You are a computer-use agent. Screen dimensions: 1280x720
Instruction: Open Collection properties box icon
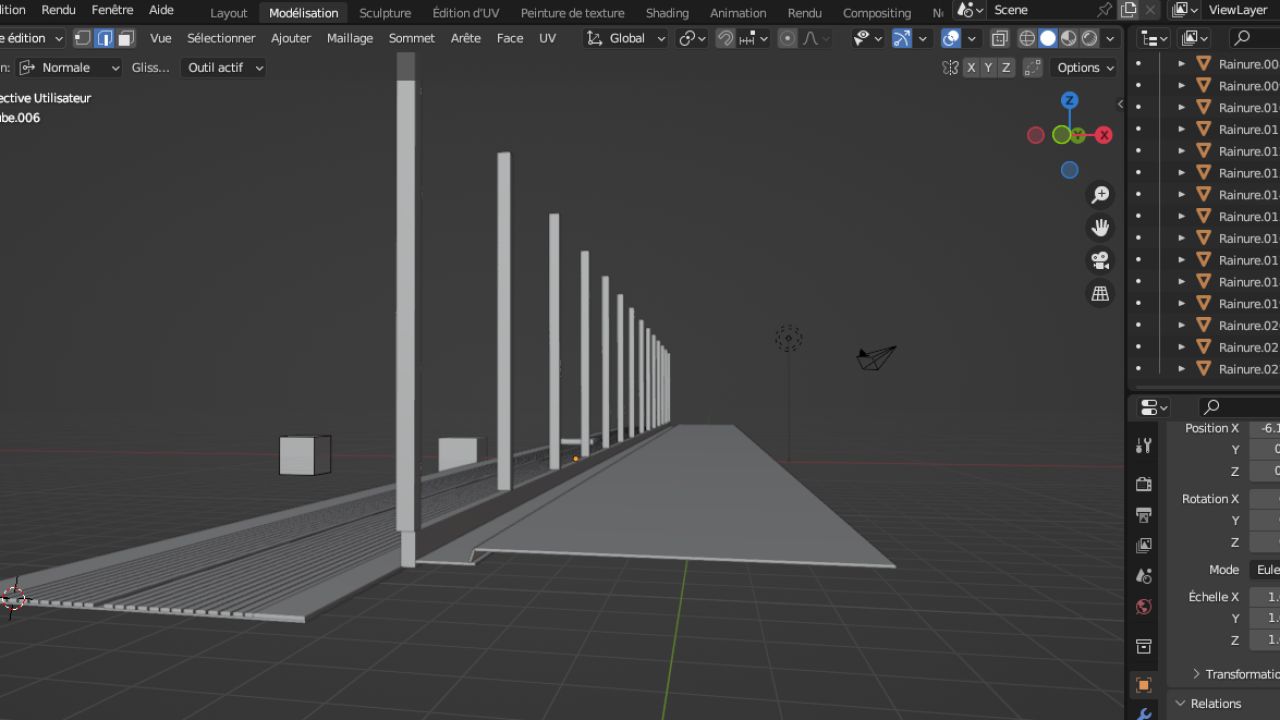1144,646
